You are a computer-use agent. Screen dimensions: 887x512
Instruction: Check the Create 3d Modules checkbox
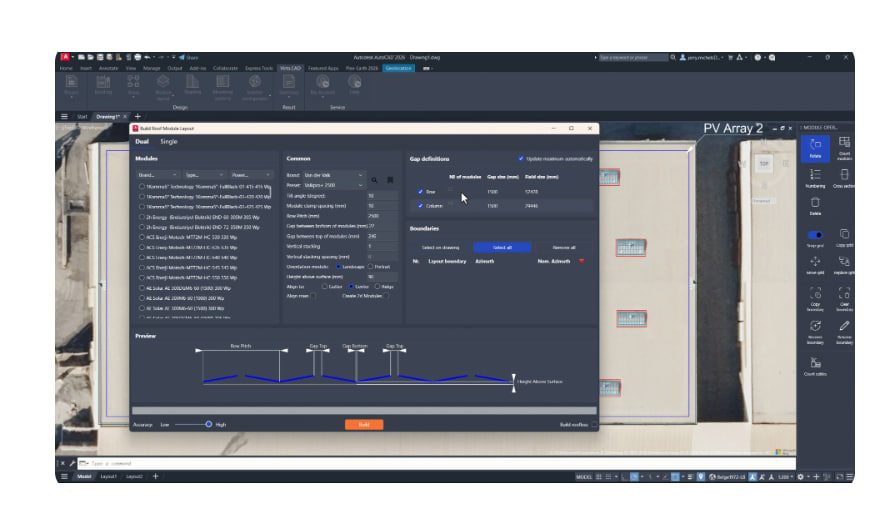[386, 296]
